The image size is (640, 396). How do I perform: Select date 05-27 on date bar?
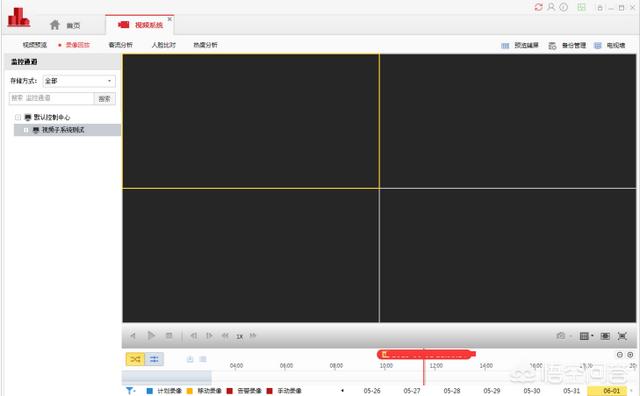412,391
